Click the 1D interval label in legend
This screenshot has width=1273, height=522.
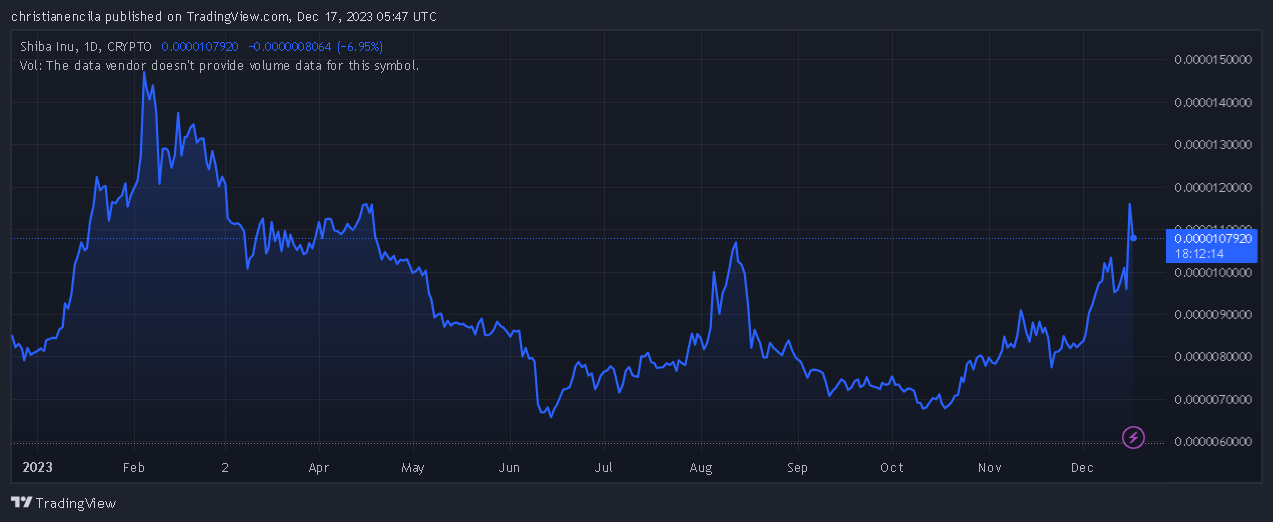92,47
